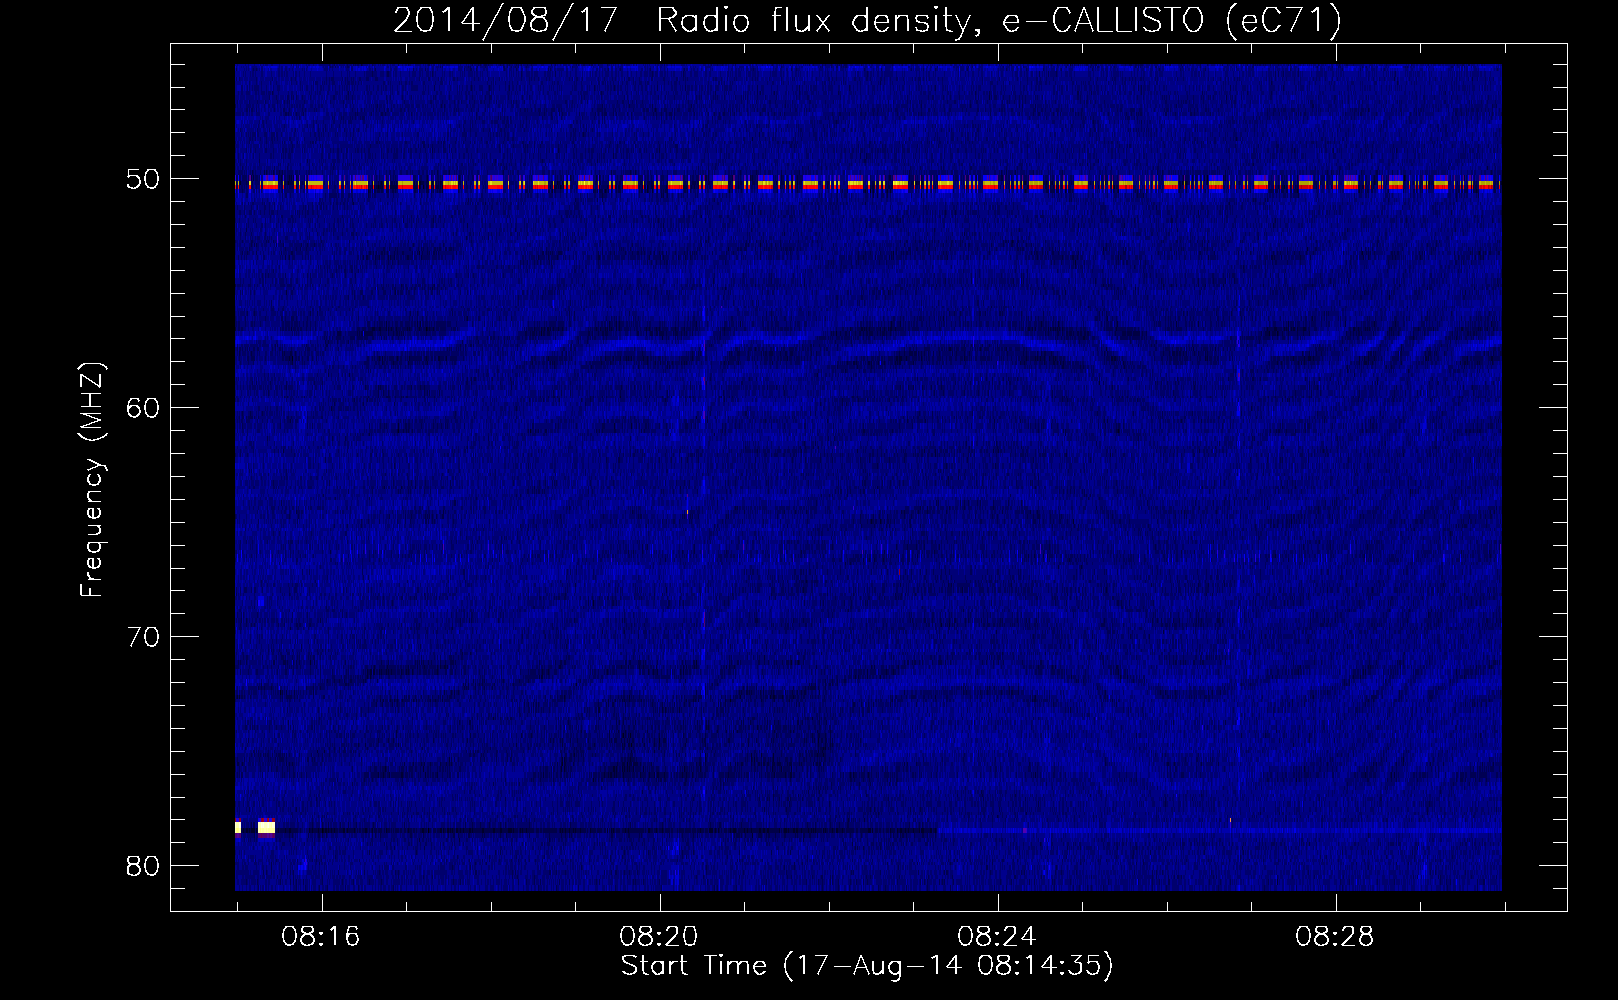1618x1000 pixels.
Task: Click the 08:24 time tick label
Action: [x=996, y=937]
